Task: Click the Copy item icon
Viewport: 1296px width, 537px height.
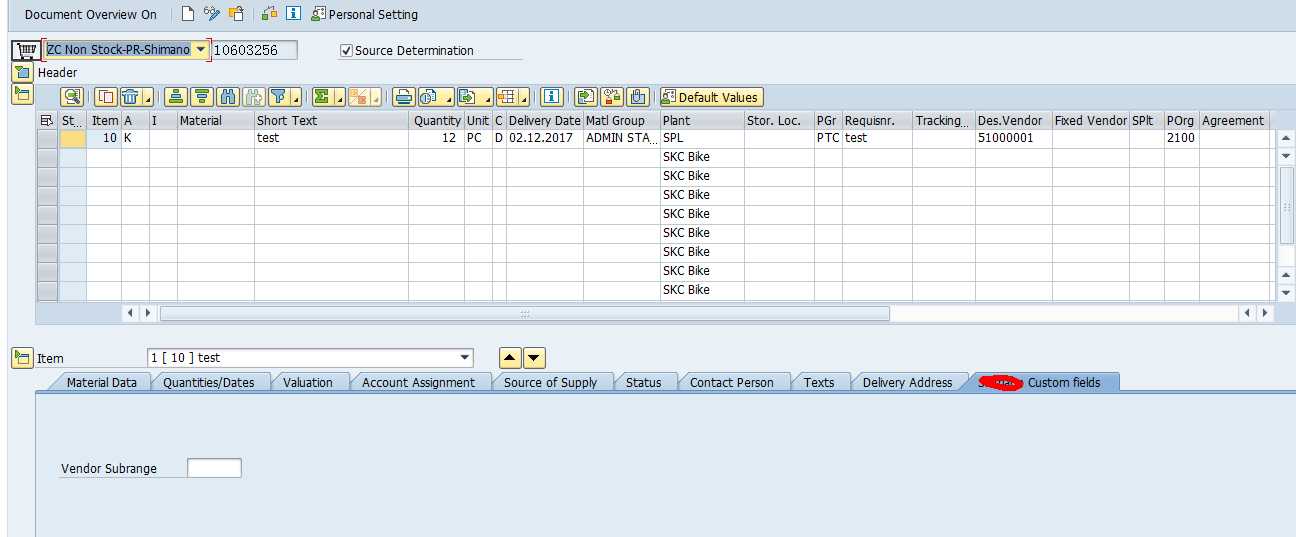Action: point(105,97)
